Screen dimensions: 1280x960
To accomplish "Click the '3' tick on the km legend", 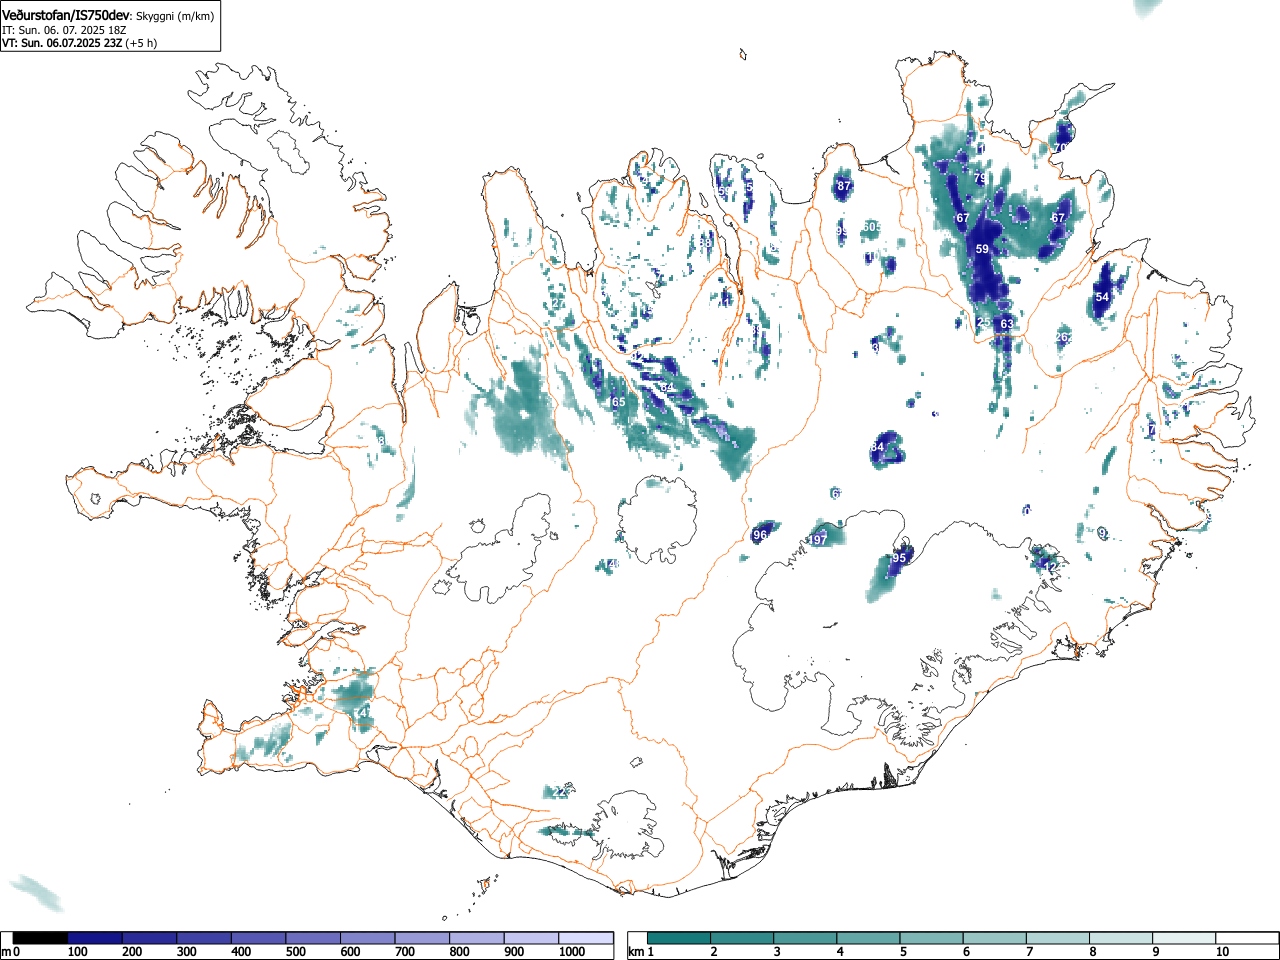I will click(x=776, y=952).
